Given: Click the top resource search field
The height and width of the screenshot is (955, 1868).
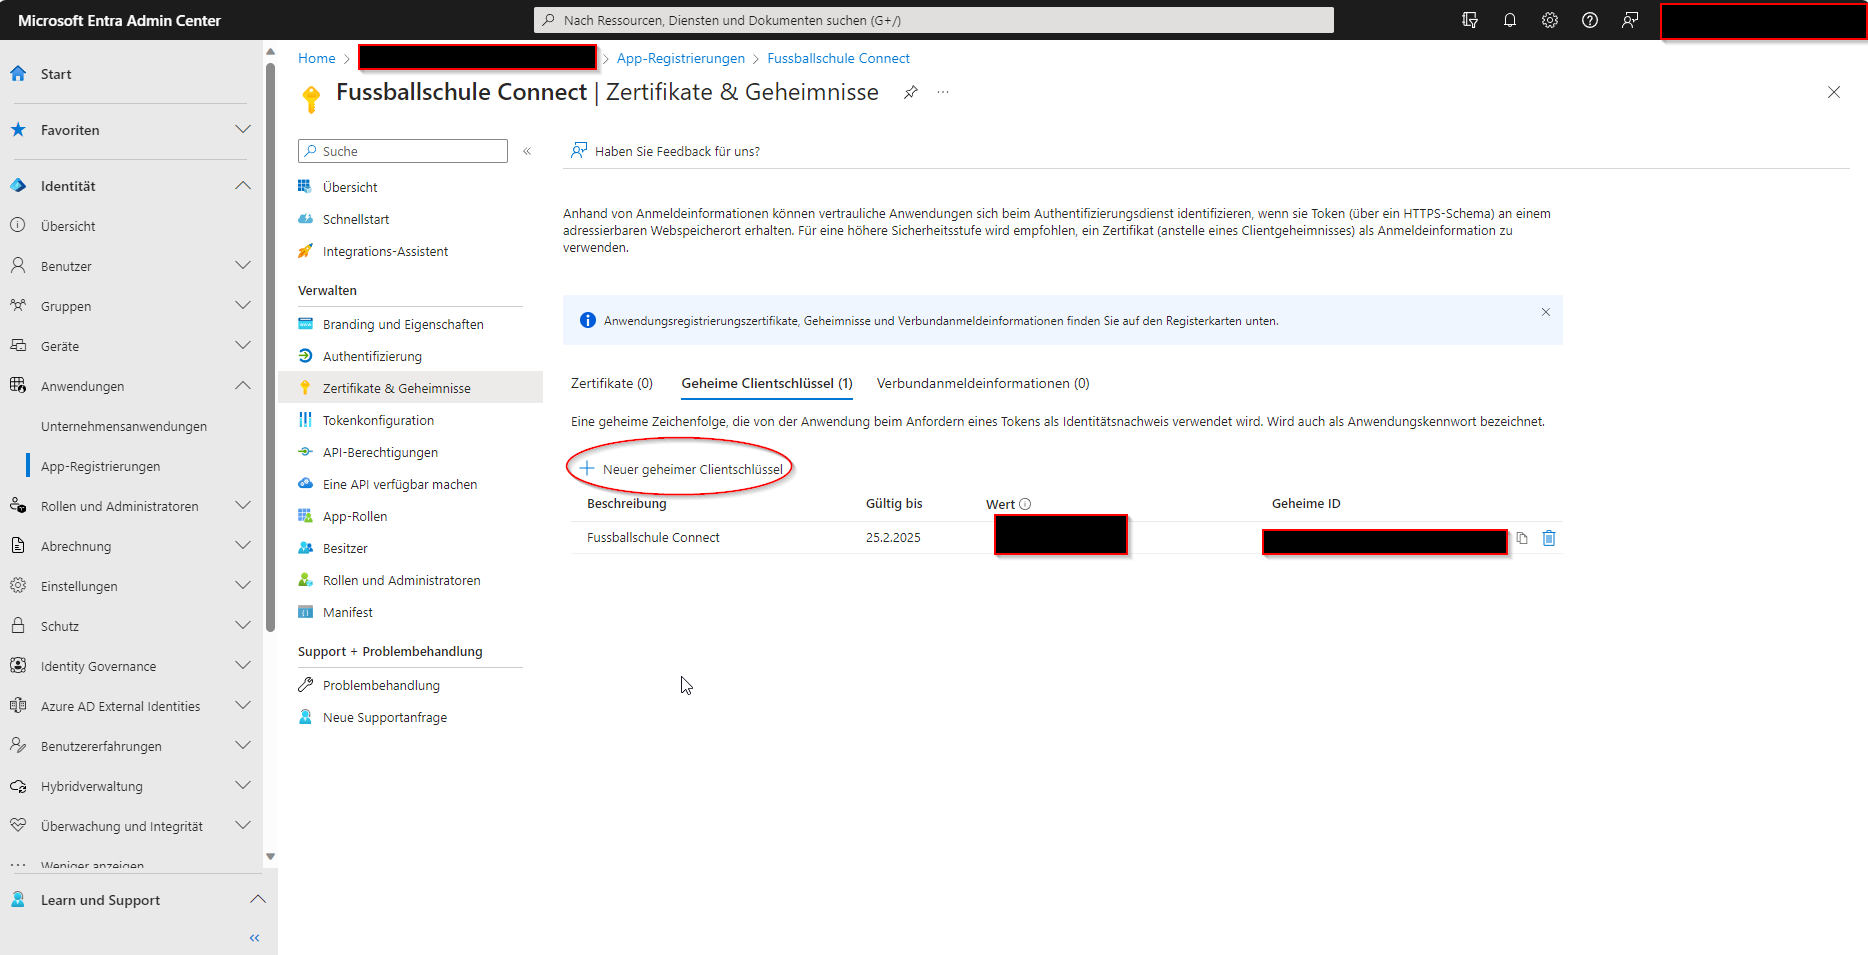Looking at the screenshot, I should coord(934,20).
